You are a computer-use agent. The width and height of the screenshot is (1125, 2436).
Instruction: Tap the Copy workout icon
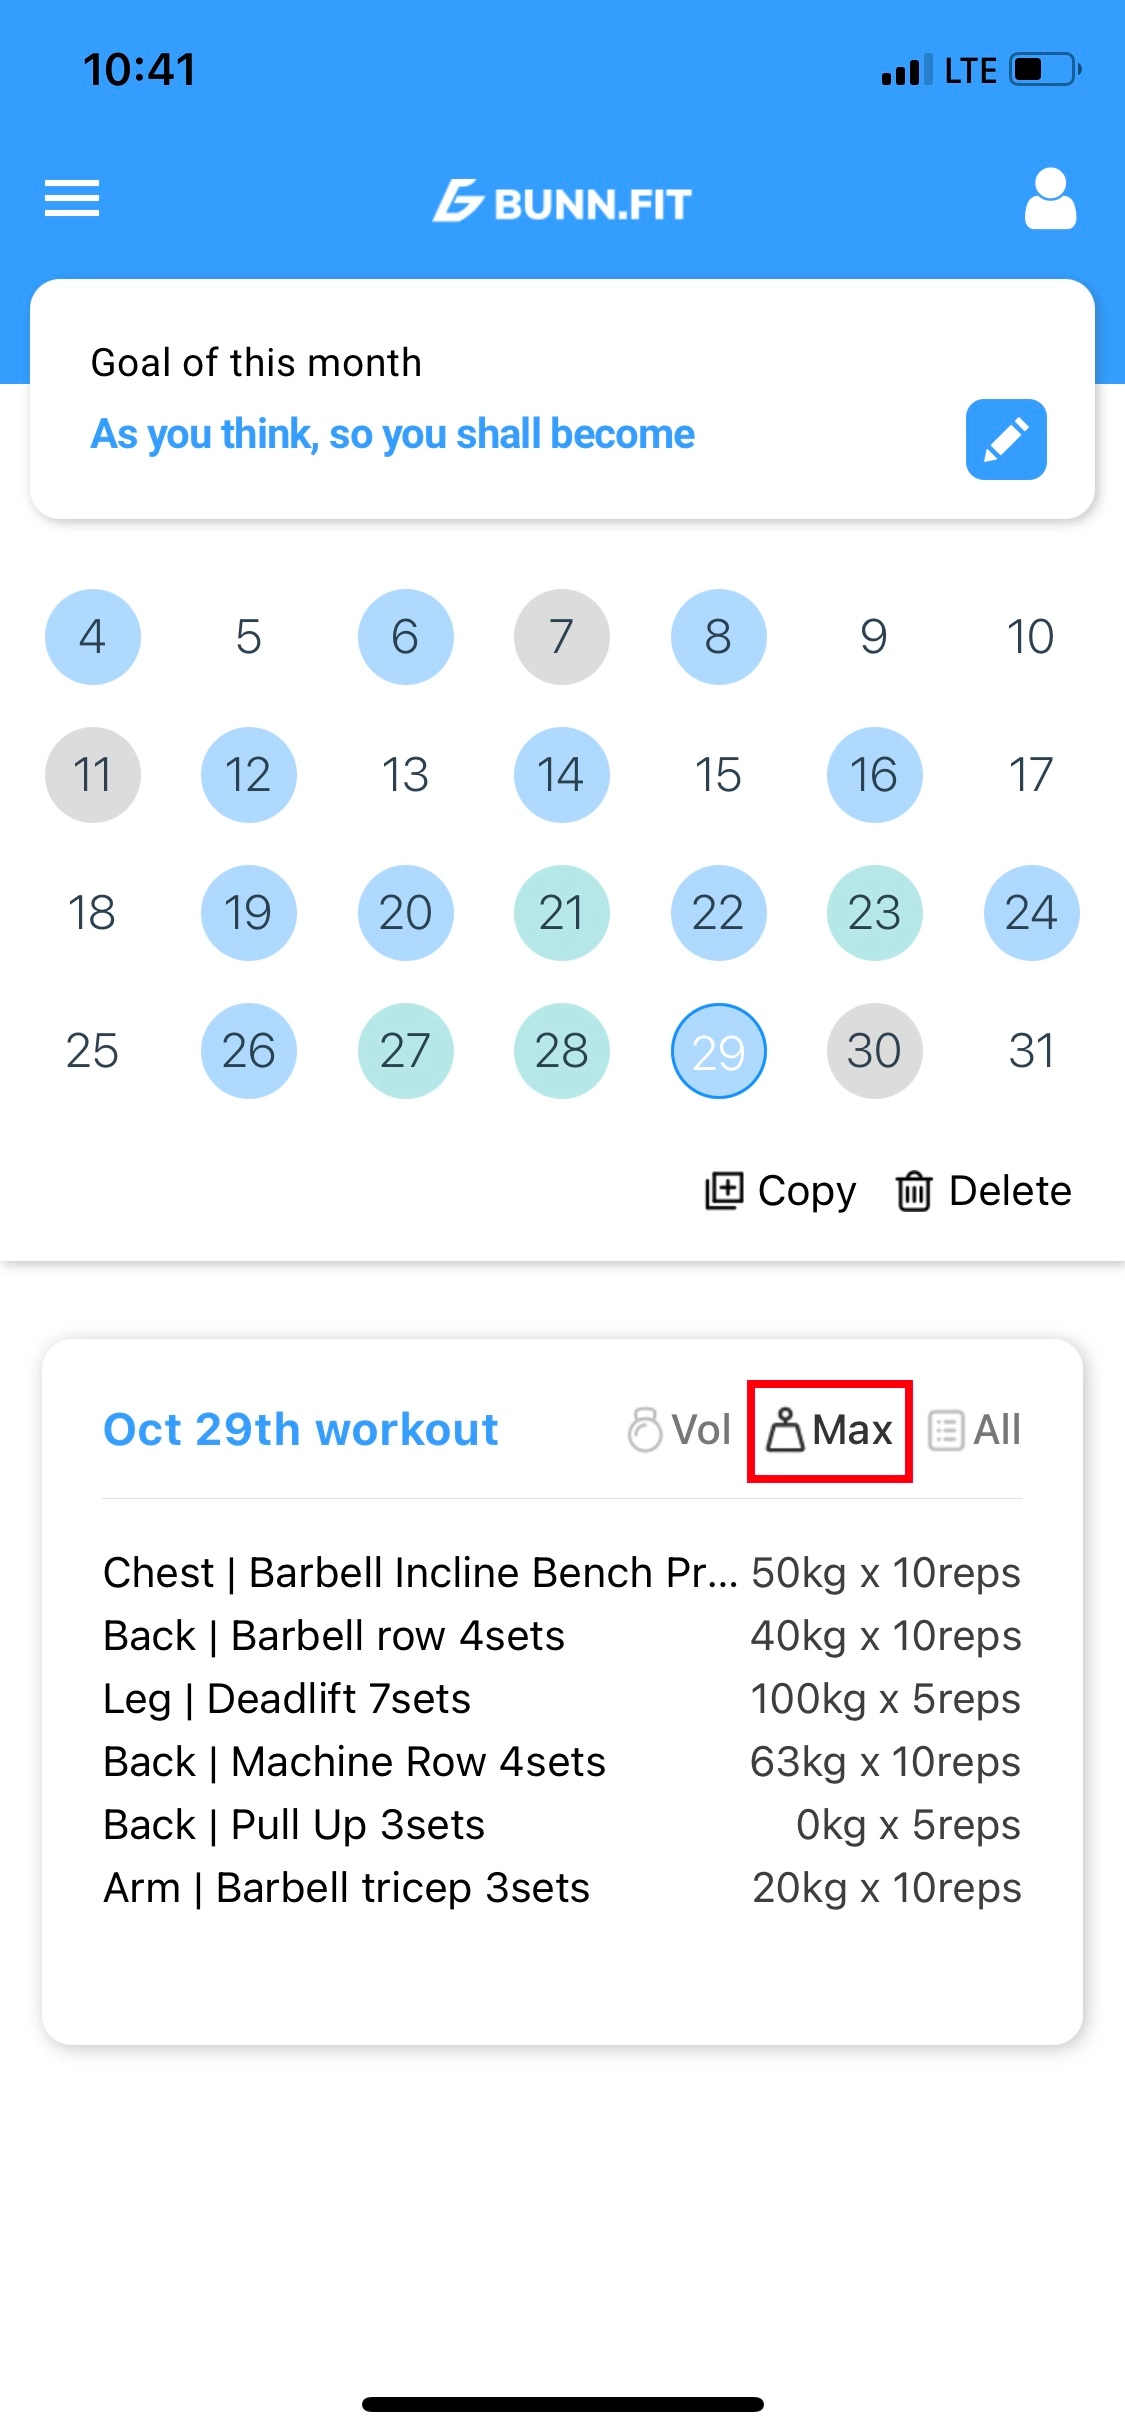(x=724, y=1190)
